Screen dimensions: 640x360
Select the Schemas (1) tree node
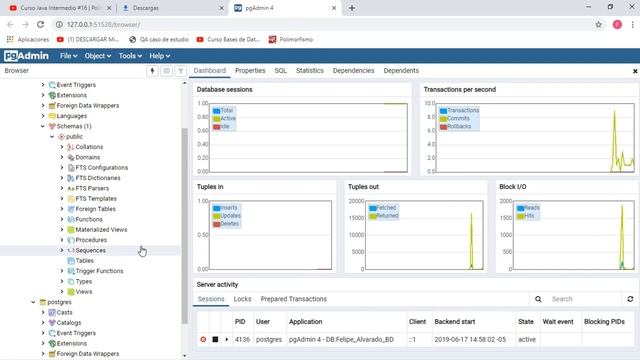(x=73, y=127)
